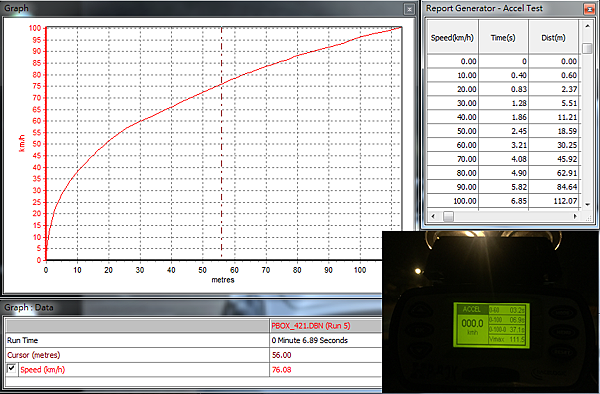Select the Time(s) column header
The width and height of the screenshot is (600, 394).
coord(503,37)
